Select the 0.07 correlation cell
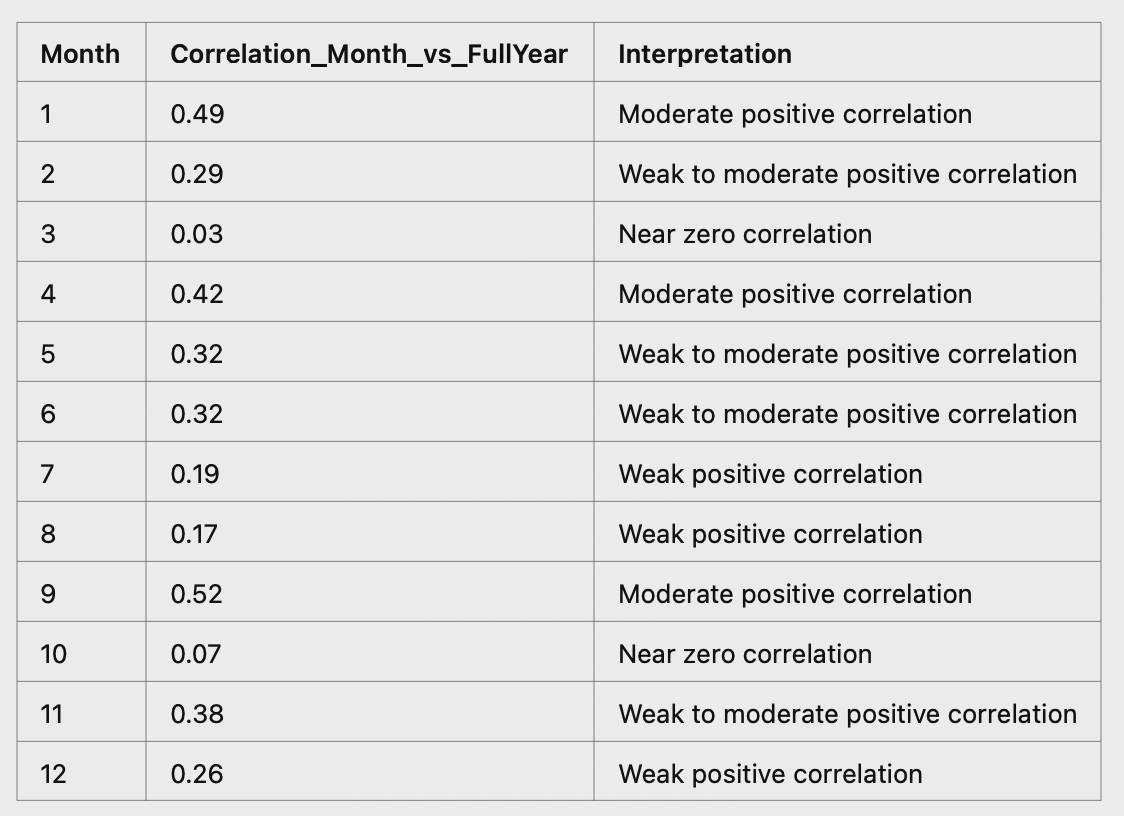The height and width of the screenshot is (816, 1124). click(x=197, y=654)
